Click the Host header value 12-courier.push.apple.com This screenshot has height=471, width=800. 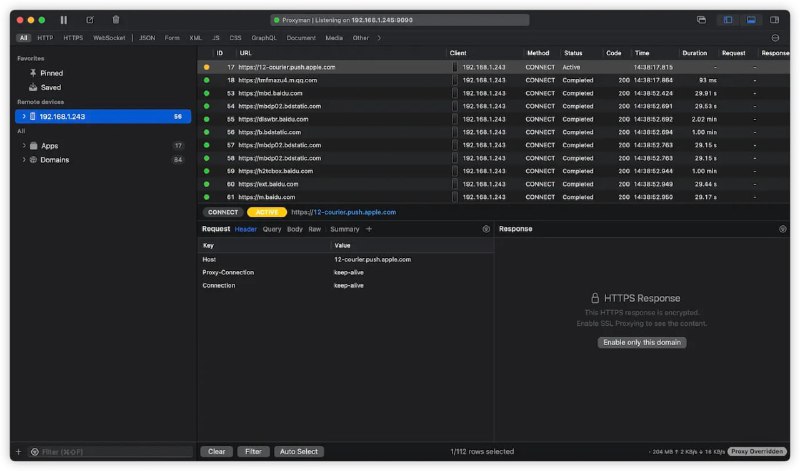tap(372, 259)
